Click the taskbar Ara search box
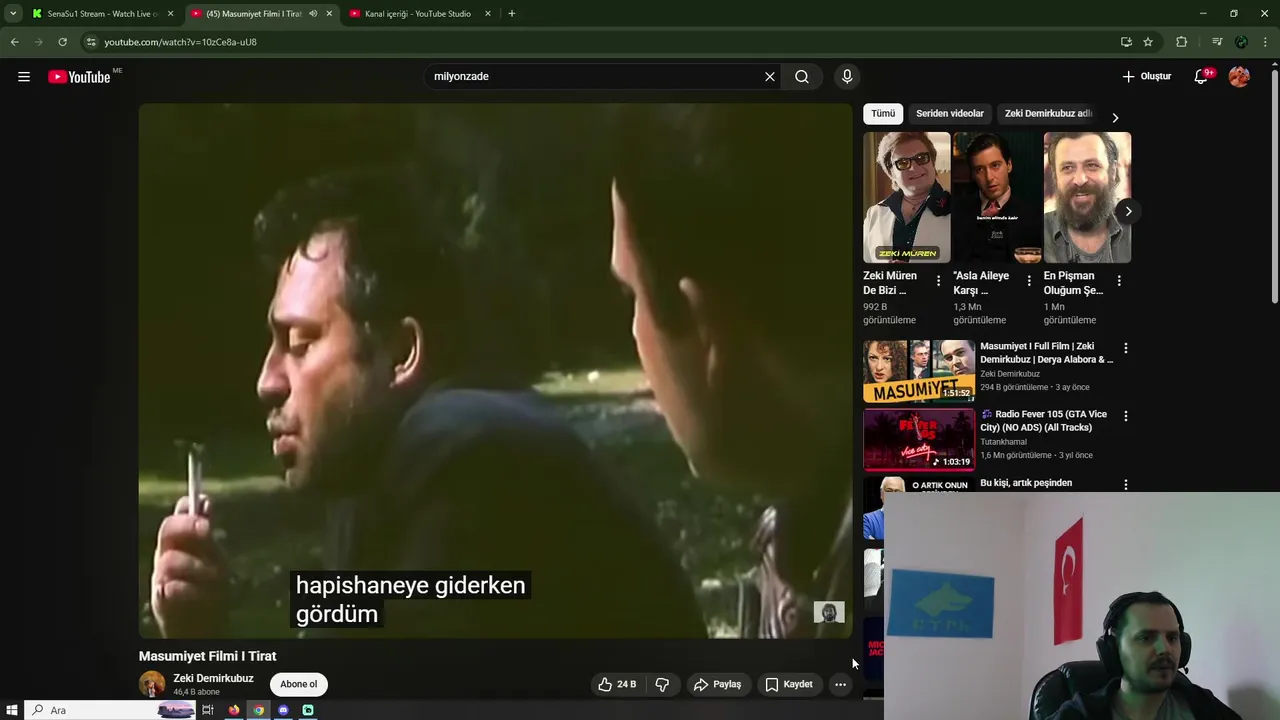Screen dimensions: 1280x720 (110, 710)
